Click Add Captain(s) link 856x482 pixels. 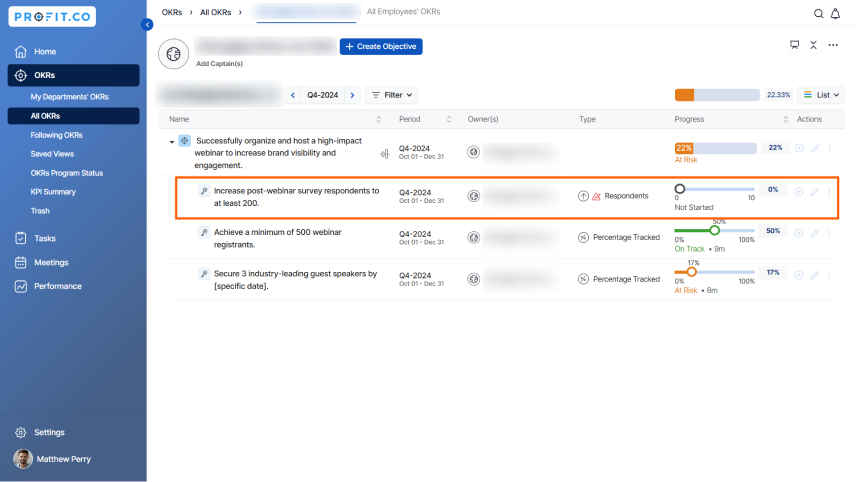pos(219,64)
